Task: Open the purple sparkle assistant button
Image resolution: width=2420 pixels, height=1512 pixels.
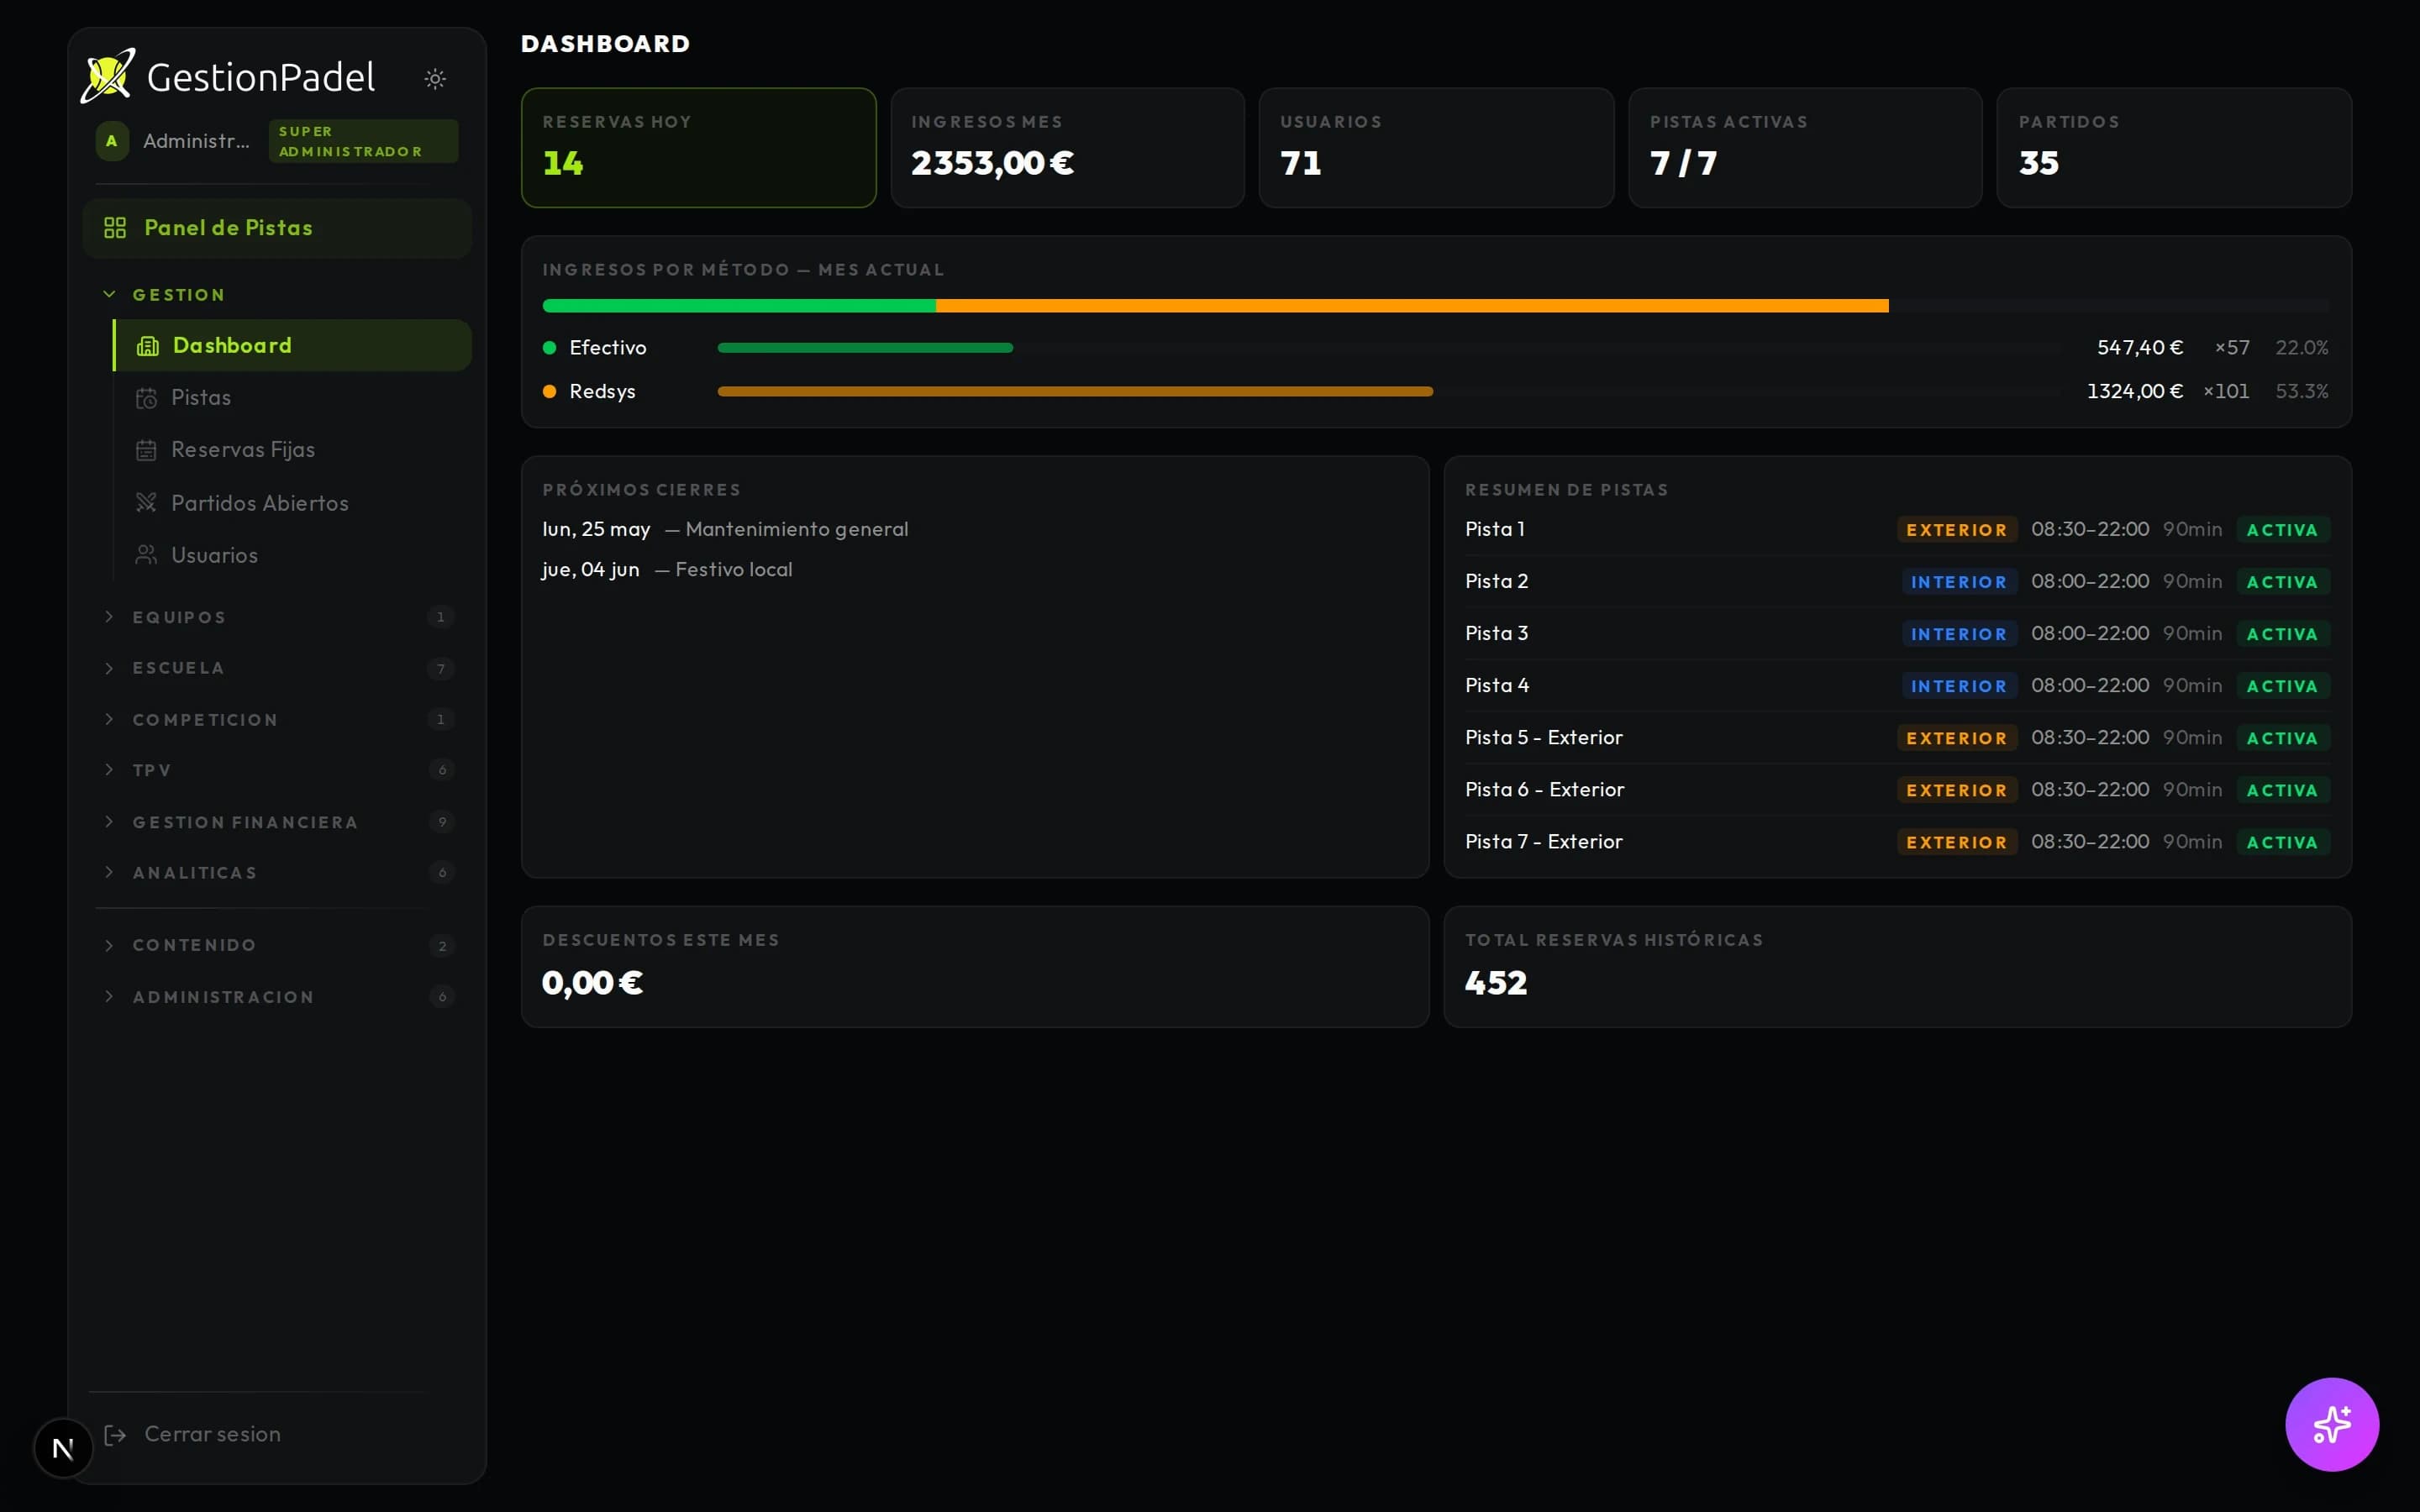Action: (2332, 1424)
